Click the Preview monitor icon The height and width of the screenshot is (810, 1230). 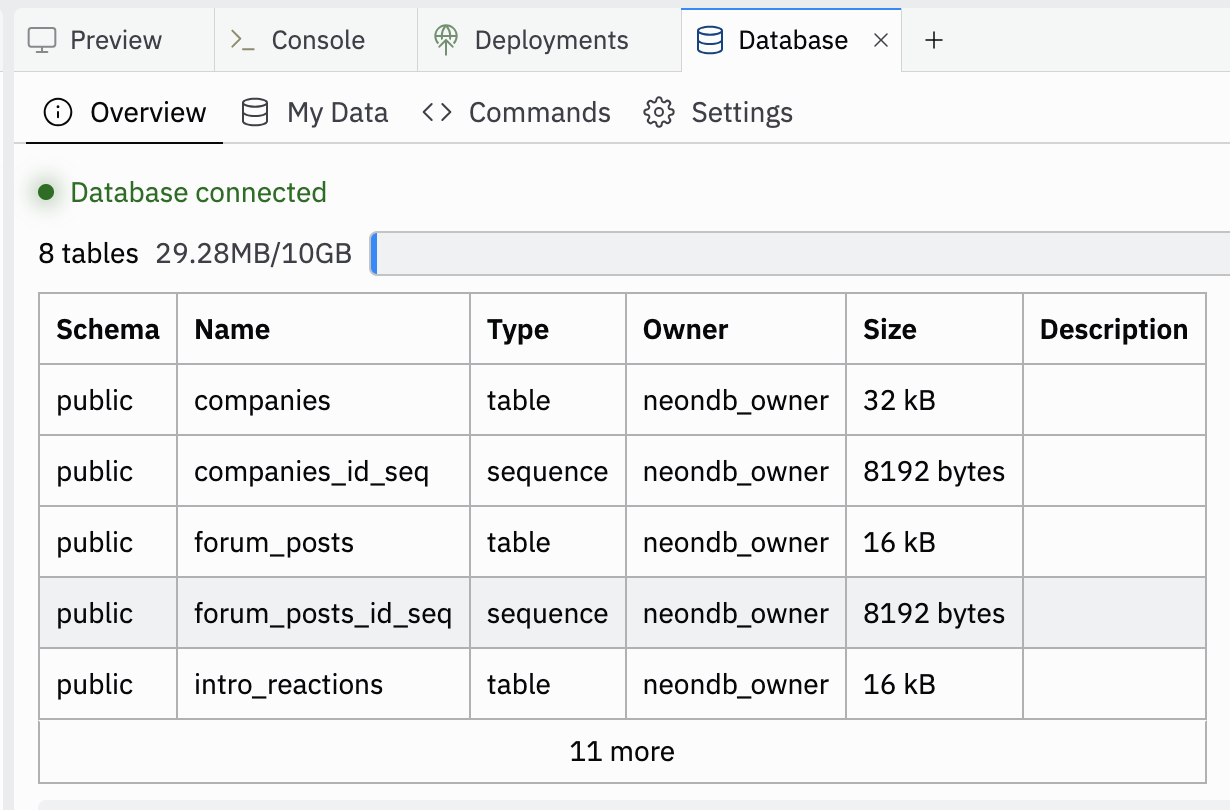point(42,40)
